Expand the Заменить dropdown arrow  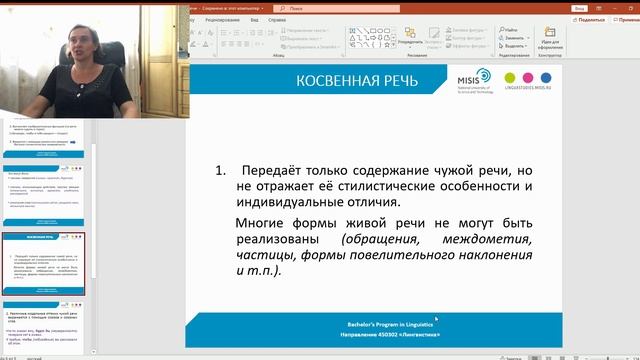[528, 38]
